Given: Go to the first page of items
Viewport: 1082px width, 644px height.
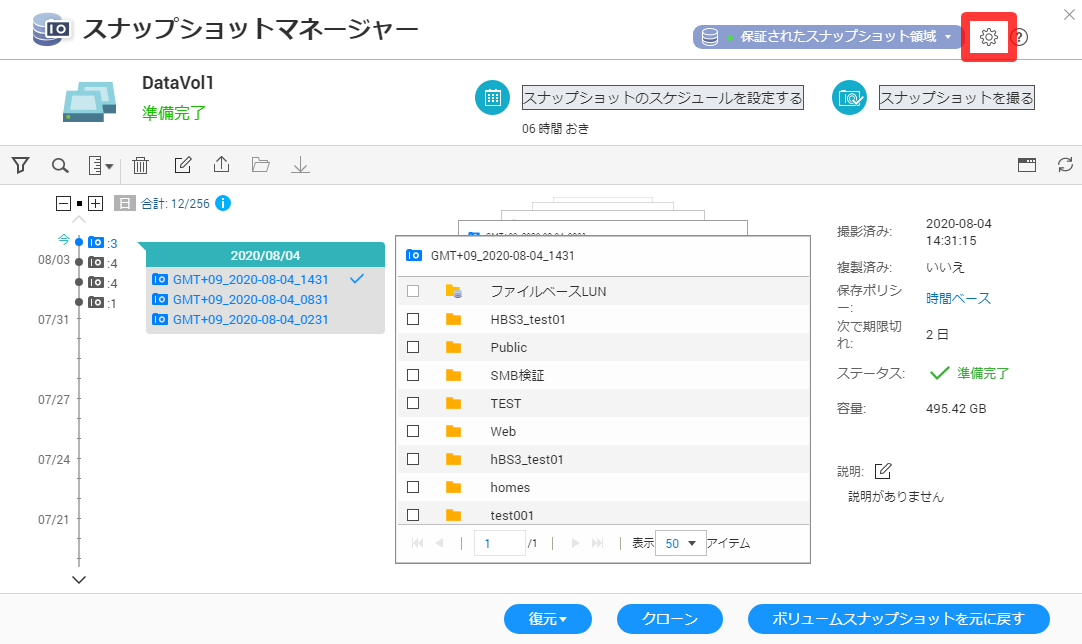Looking at the screenshot, I should pos(417,543).
